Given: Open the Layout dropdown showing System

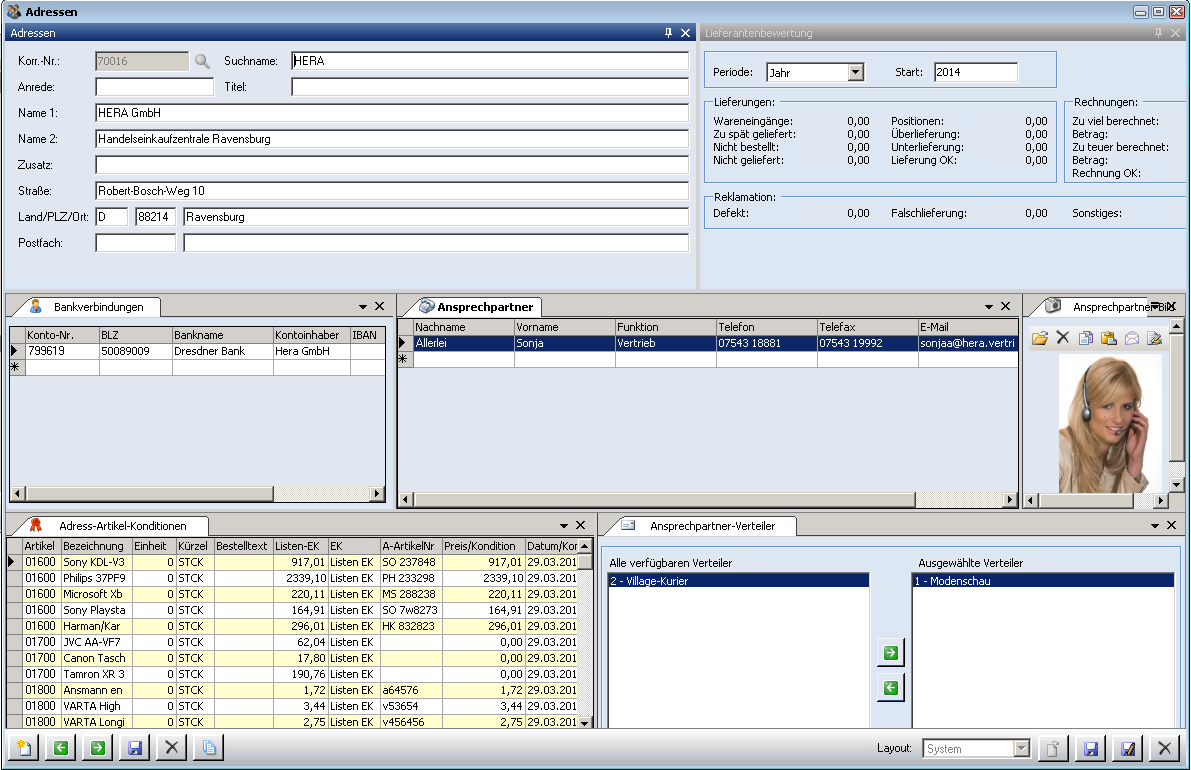Looking at the screenshot, I should coord(1021,748).
